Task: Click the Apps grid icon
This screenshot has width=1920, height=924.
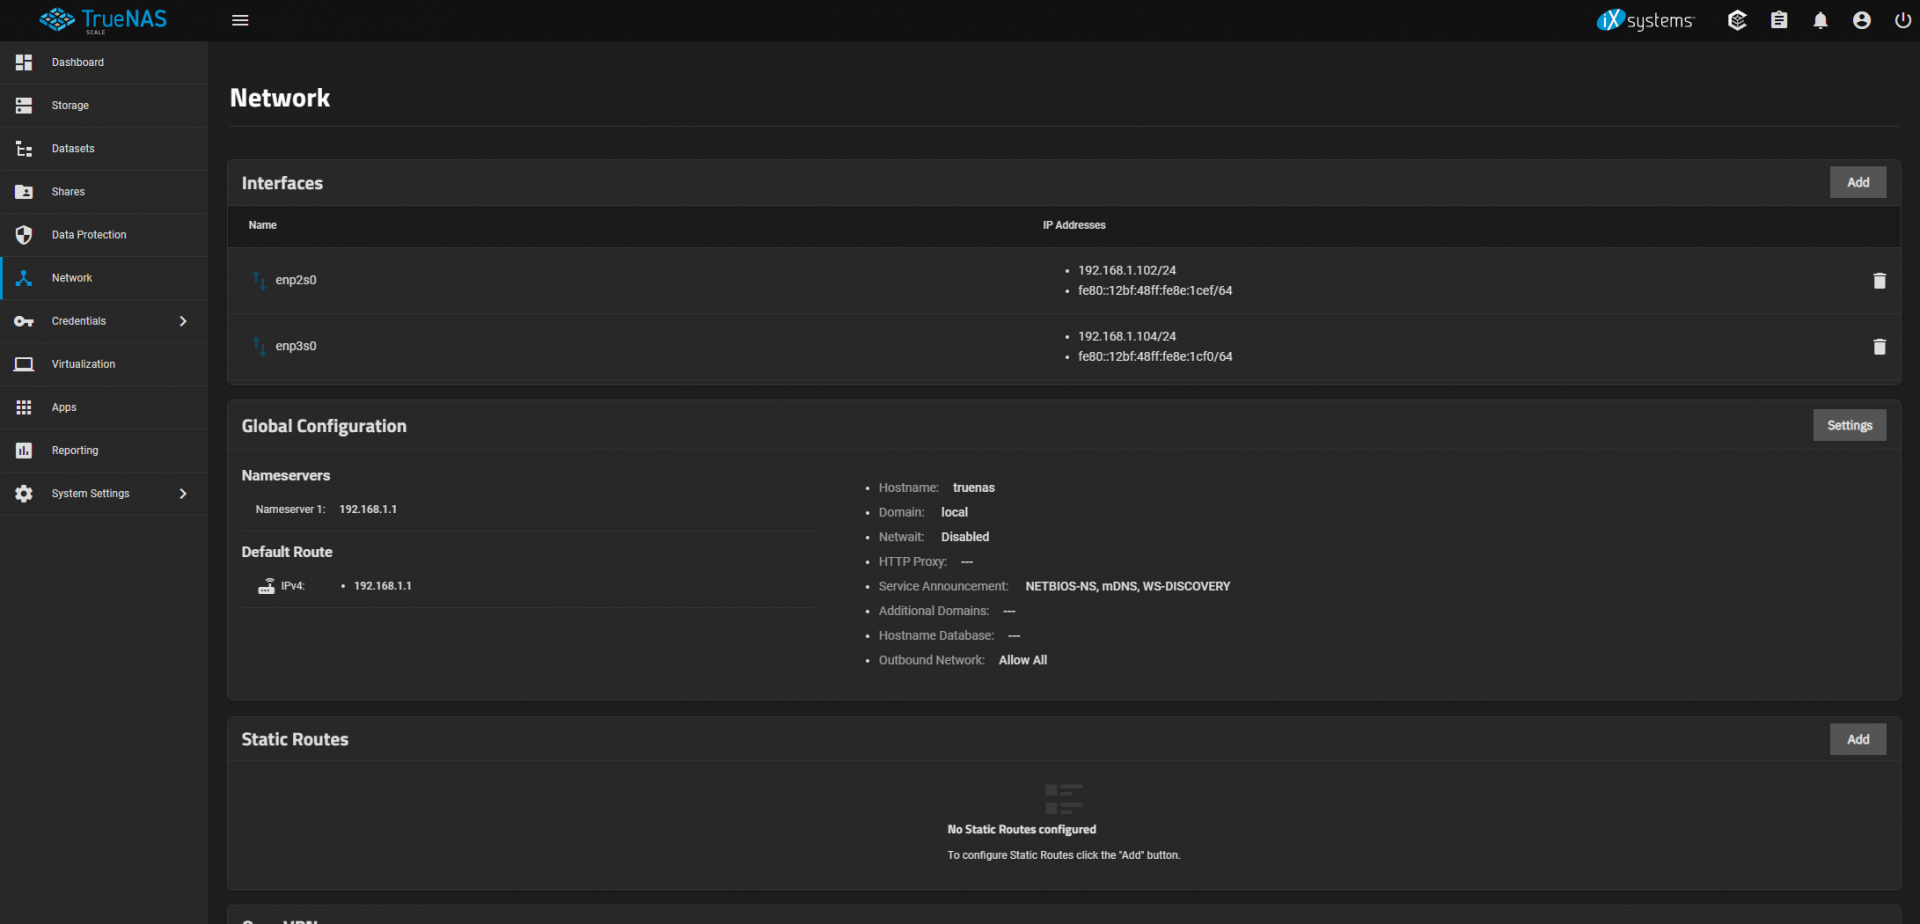Action: point(24,407)
